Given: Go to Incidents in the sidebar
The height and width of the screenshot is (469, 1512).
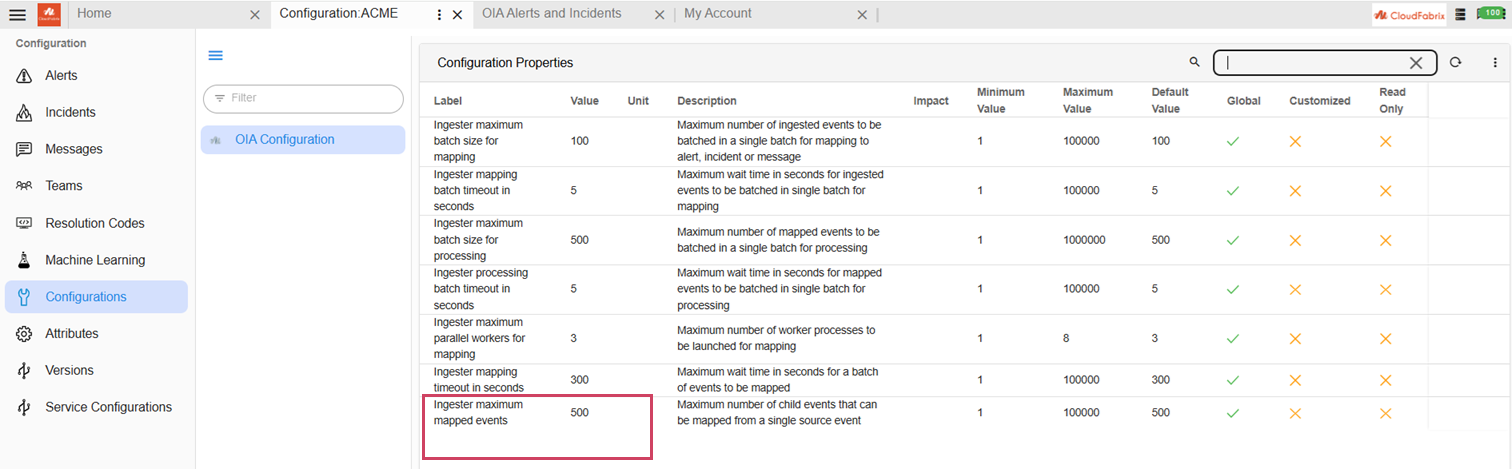Looking at the screenshot, I should tap(70, 113).
